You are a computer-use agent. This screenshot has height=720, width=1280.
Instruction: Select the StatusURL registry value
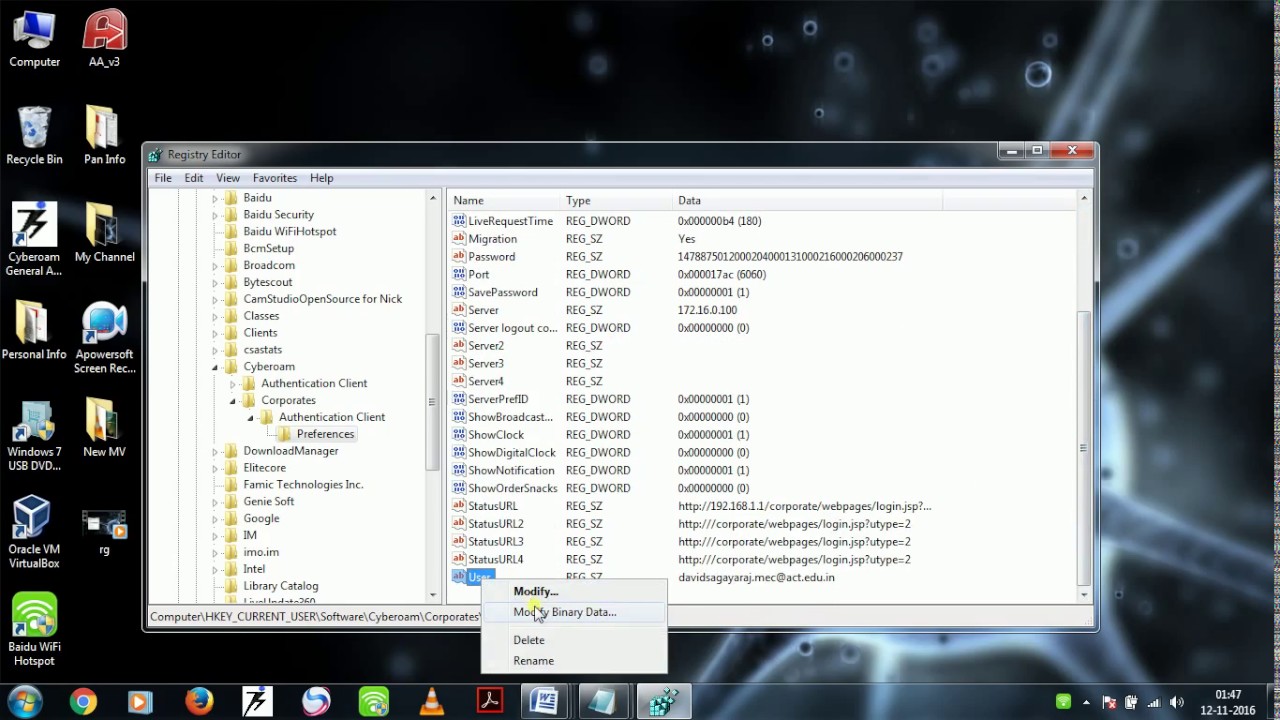click(x=492, y=506)
